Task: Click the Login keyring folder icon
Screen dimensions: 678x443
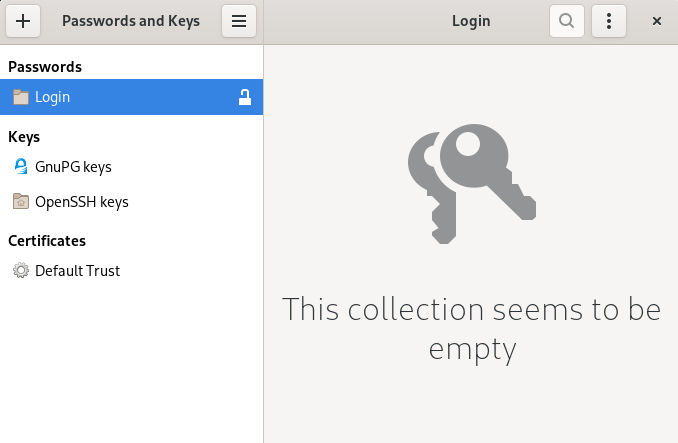Action: pyautogui.click(x=21, y=97)
